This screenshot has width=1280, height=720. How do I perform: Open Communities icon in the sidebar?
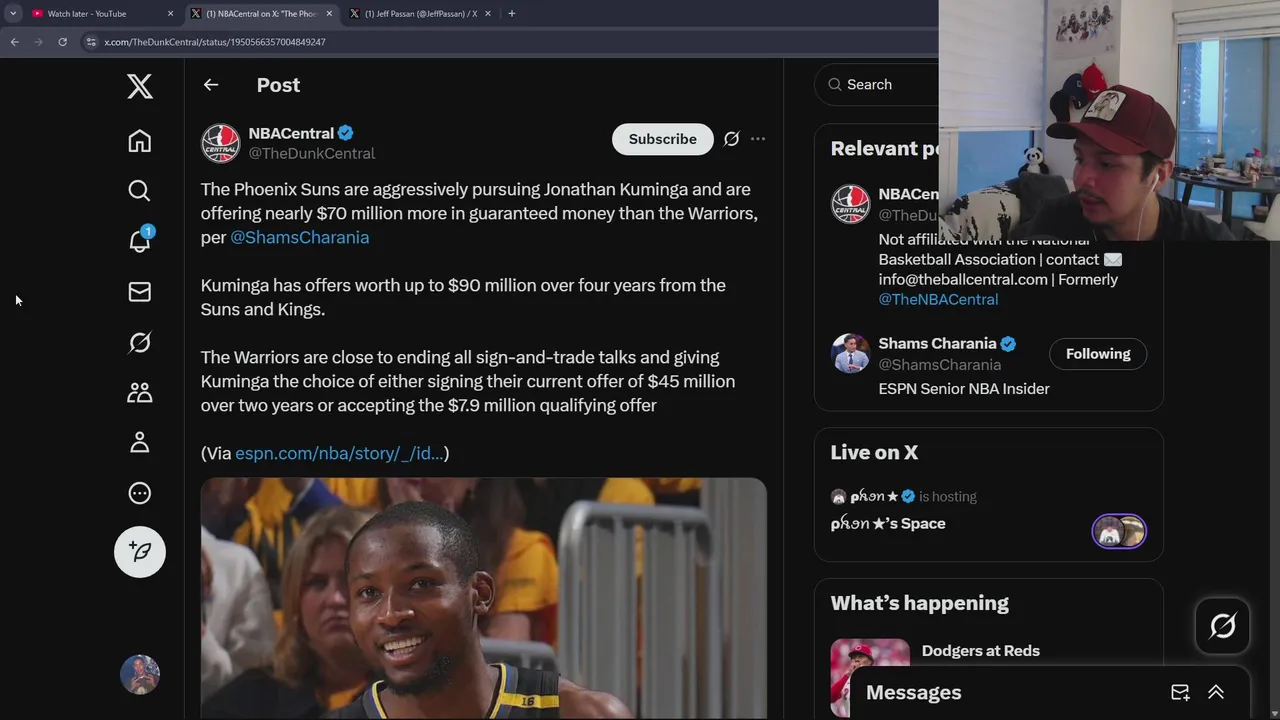coord(140,392)
